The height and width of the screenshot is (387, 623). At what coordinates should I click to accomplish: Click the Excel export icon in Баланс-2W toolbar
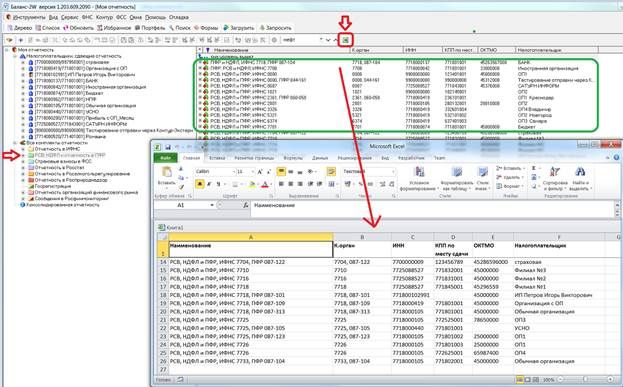346,40
